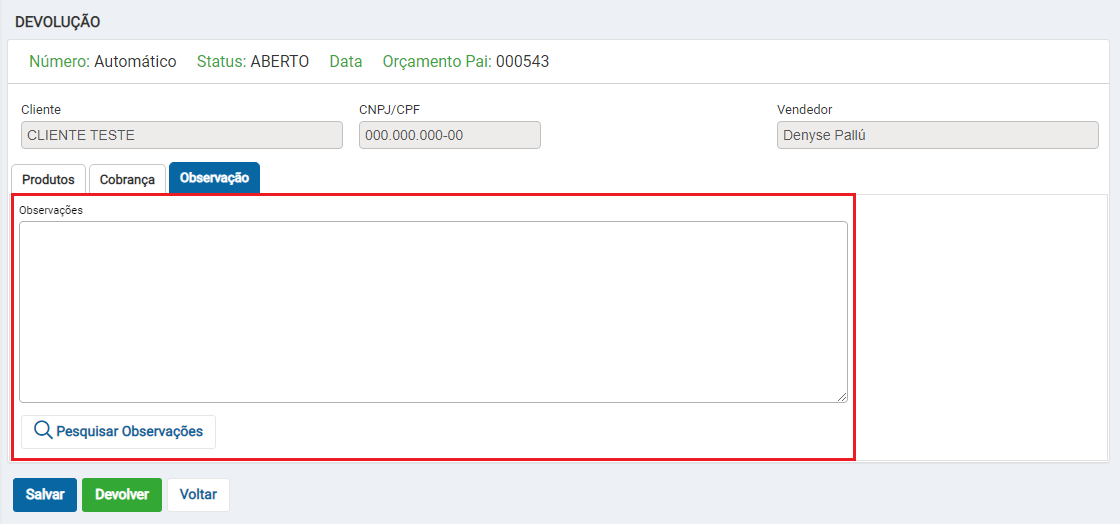Screen dimensions: 1120x524
Task: Click the Cliente field showing CLIENTE TESTE
Action: pos(182,135)
